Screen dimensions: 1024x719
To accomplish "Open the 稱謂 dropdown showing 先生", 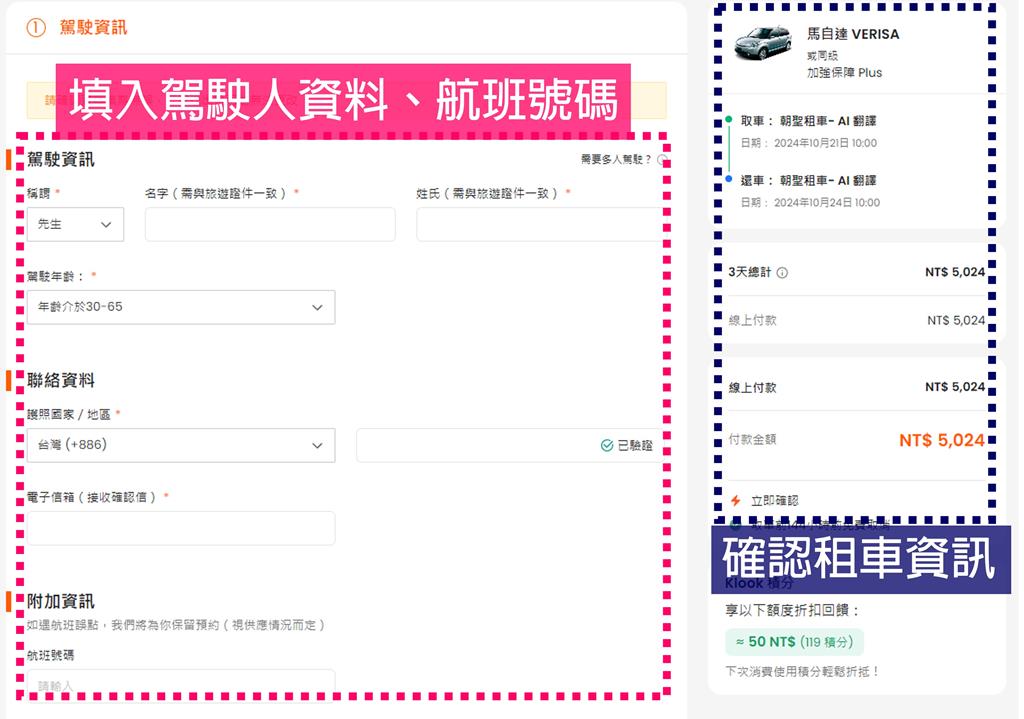I will click(75, 224).
